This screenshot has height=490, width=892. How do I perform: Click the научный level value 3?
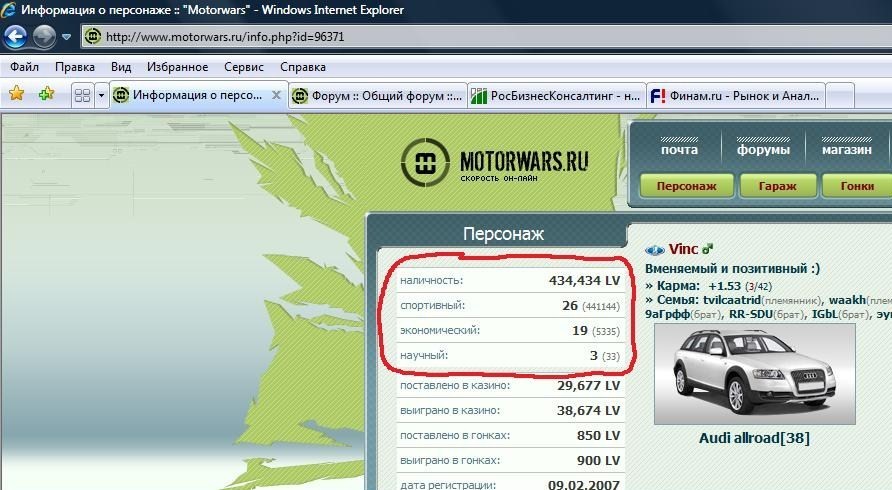(593, 356)
